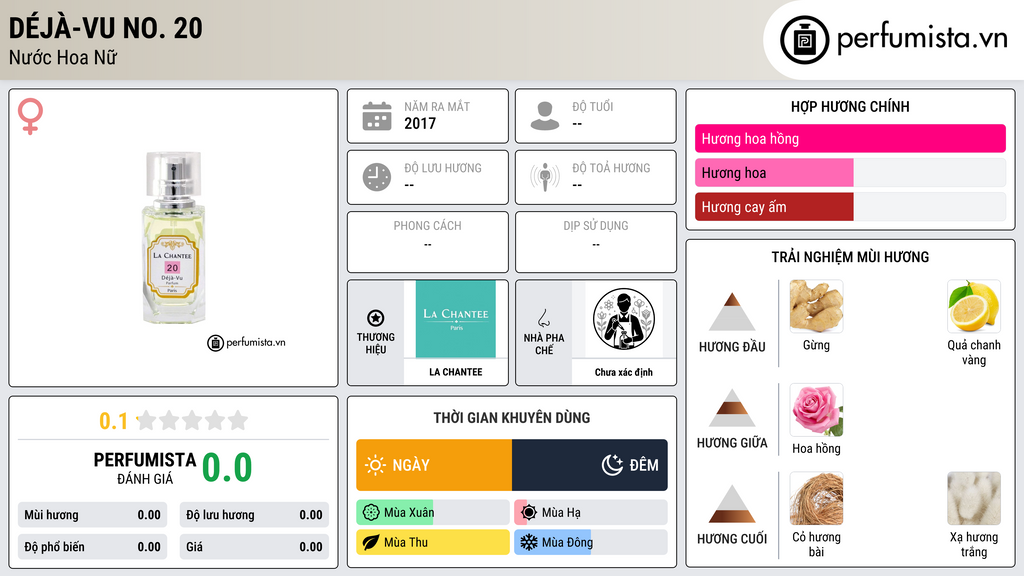The width and height of the screenshot is (1024, 576).
Task: Open the lemon note image
Action: click(974, 306)
